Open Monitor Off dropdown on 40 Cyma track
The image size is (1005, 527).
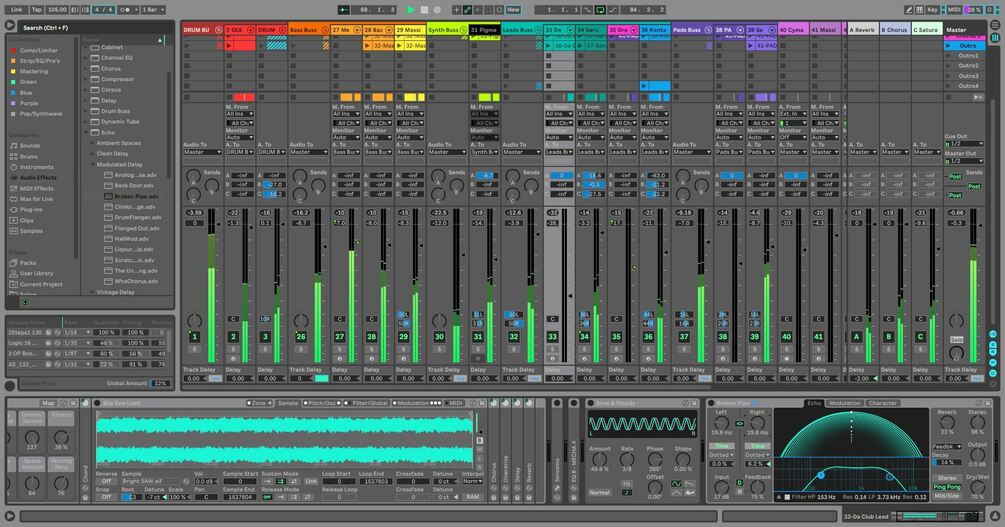click(793, 137)
